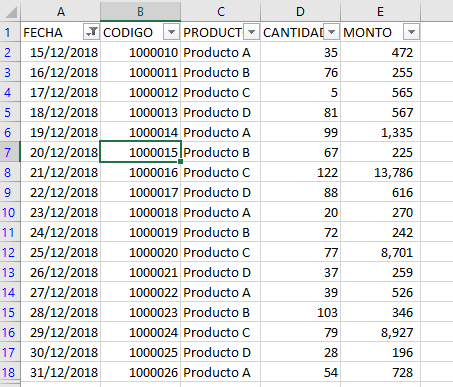Select row 12 header

pyautogui.click(x=10, y=252)
